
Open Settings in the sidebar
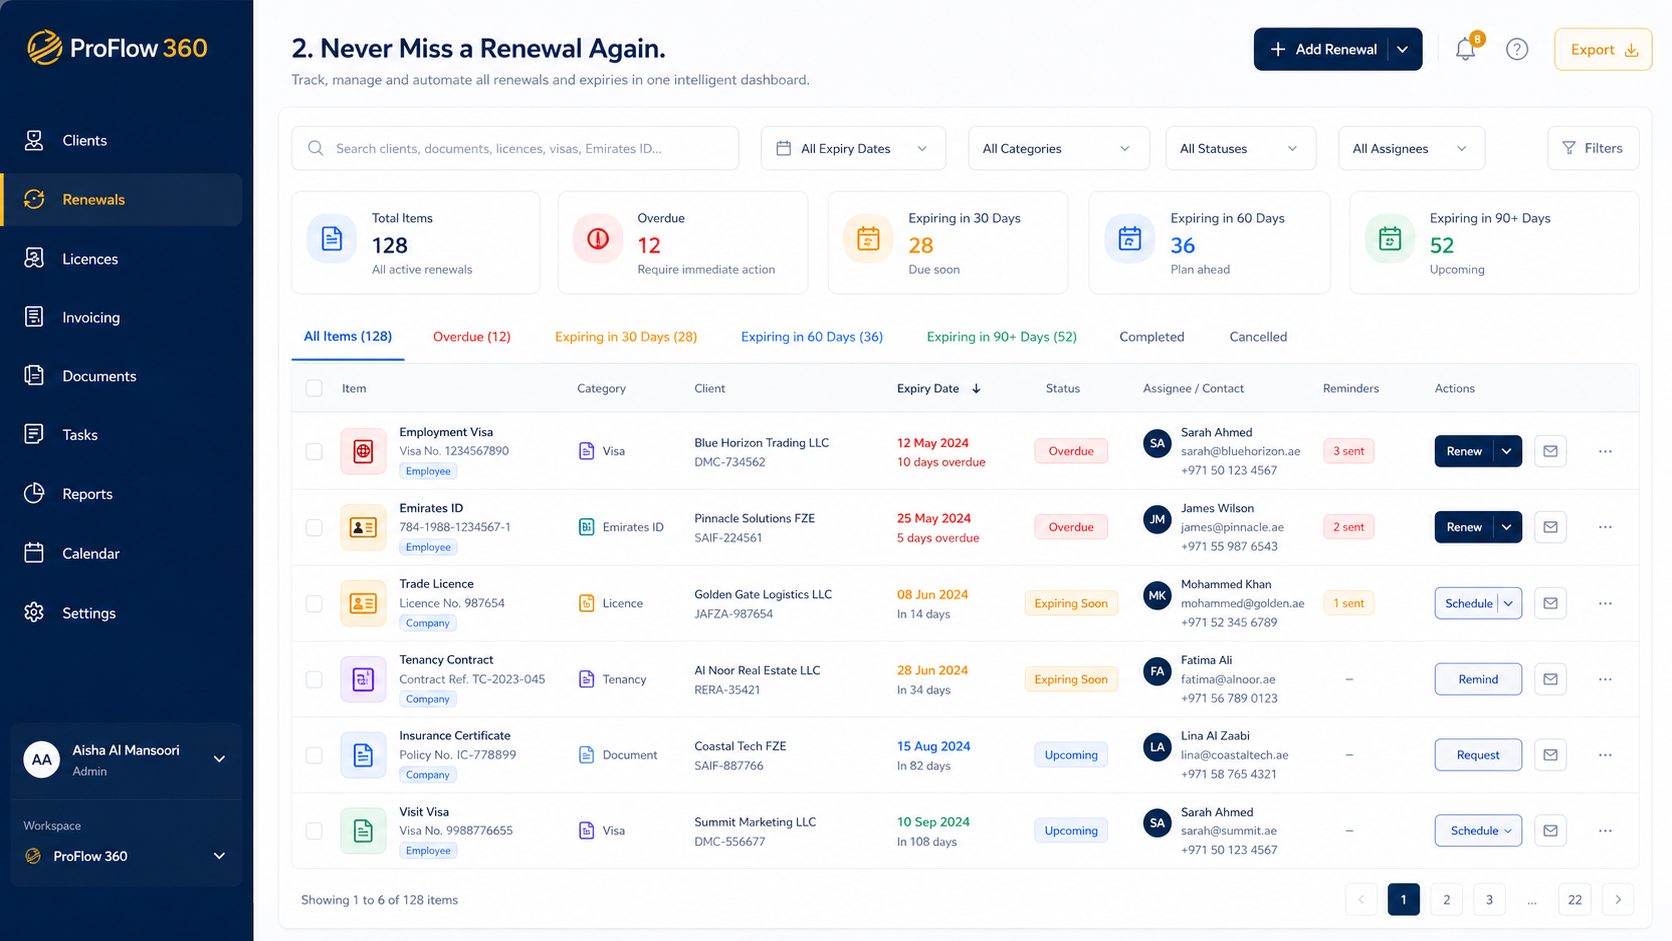tap(122, 613)
